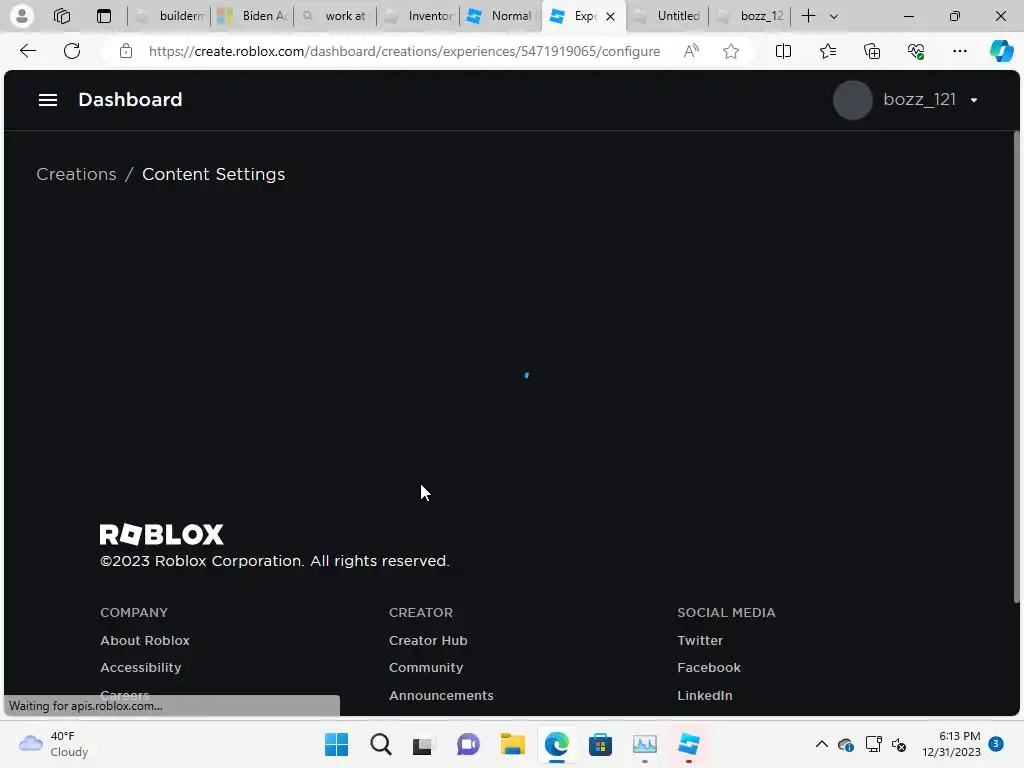Switch to the Inventor tab
1024x768 pixels.
[419, 16]
